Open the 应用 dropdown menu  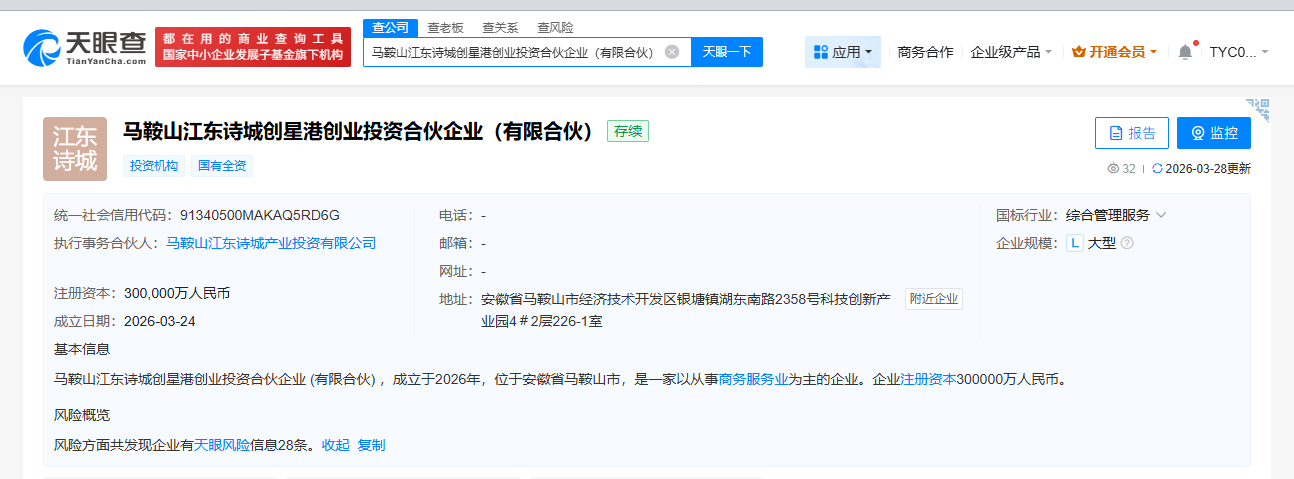click(842, 52)
